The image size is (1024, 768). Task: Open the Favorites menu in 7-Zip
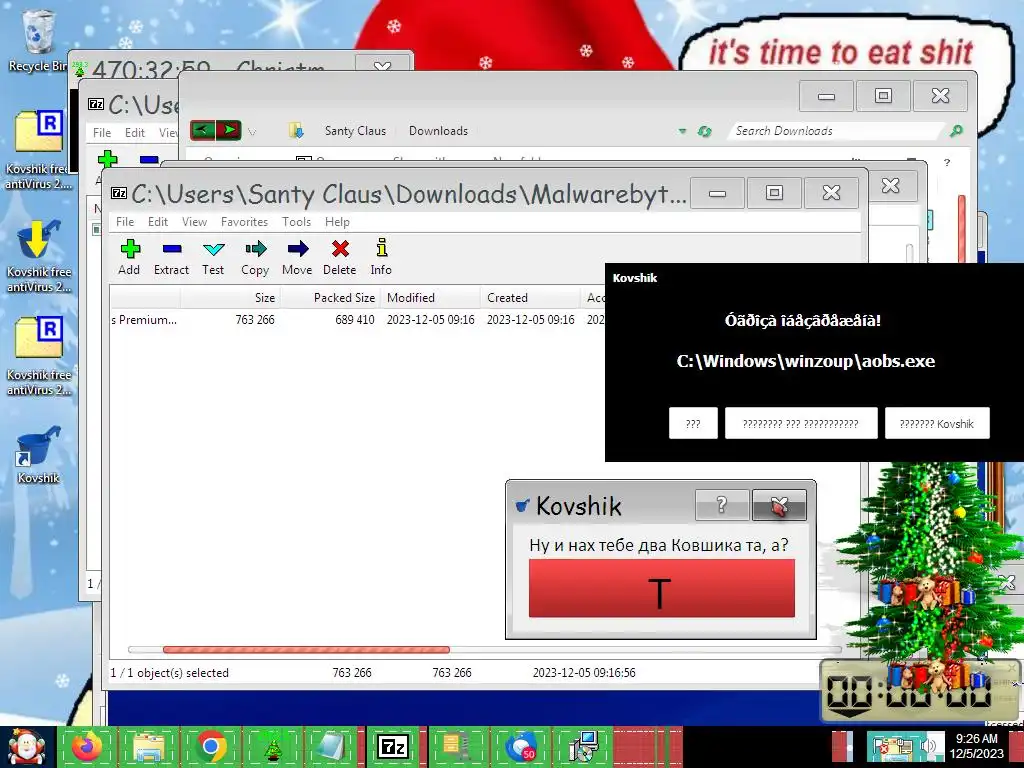[244, 222]
